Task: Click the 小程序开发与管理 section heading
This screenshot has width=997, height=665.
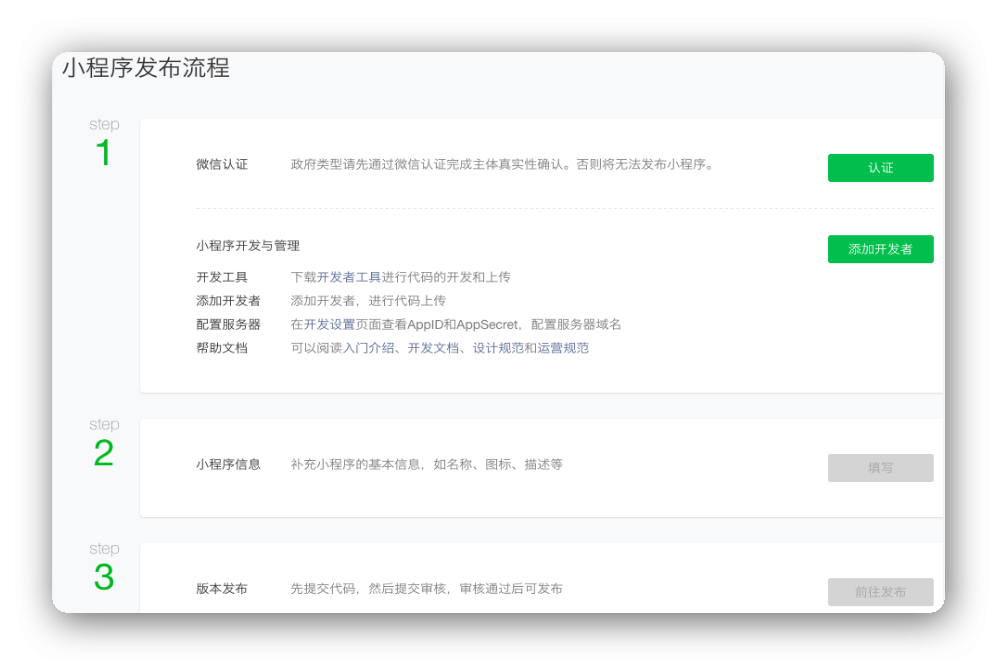Action: [x=248, y=246]
